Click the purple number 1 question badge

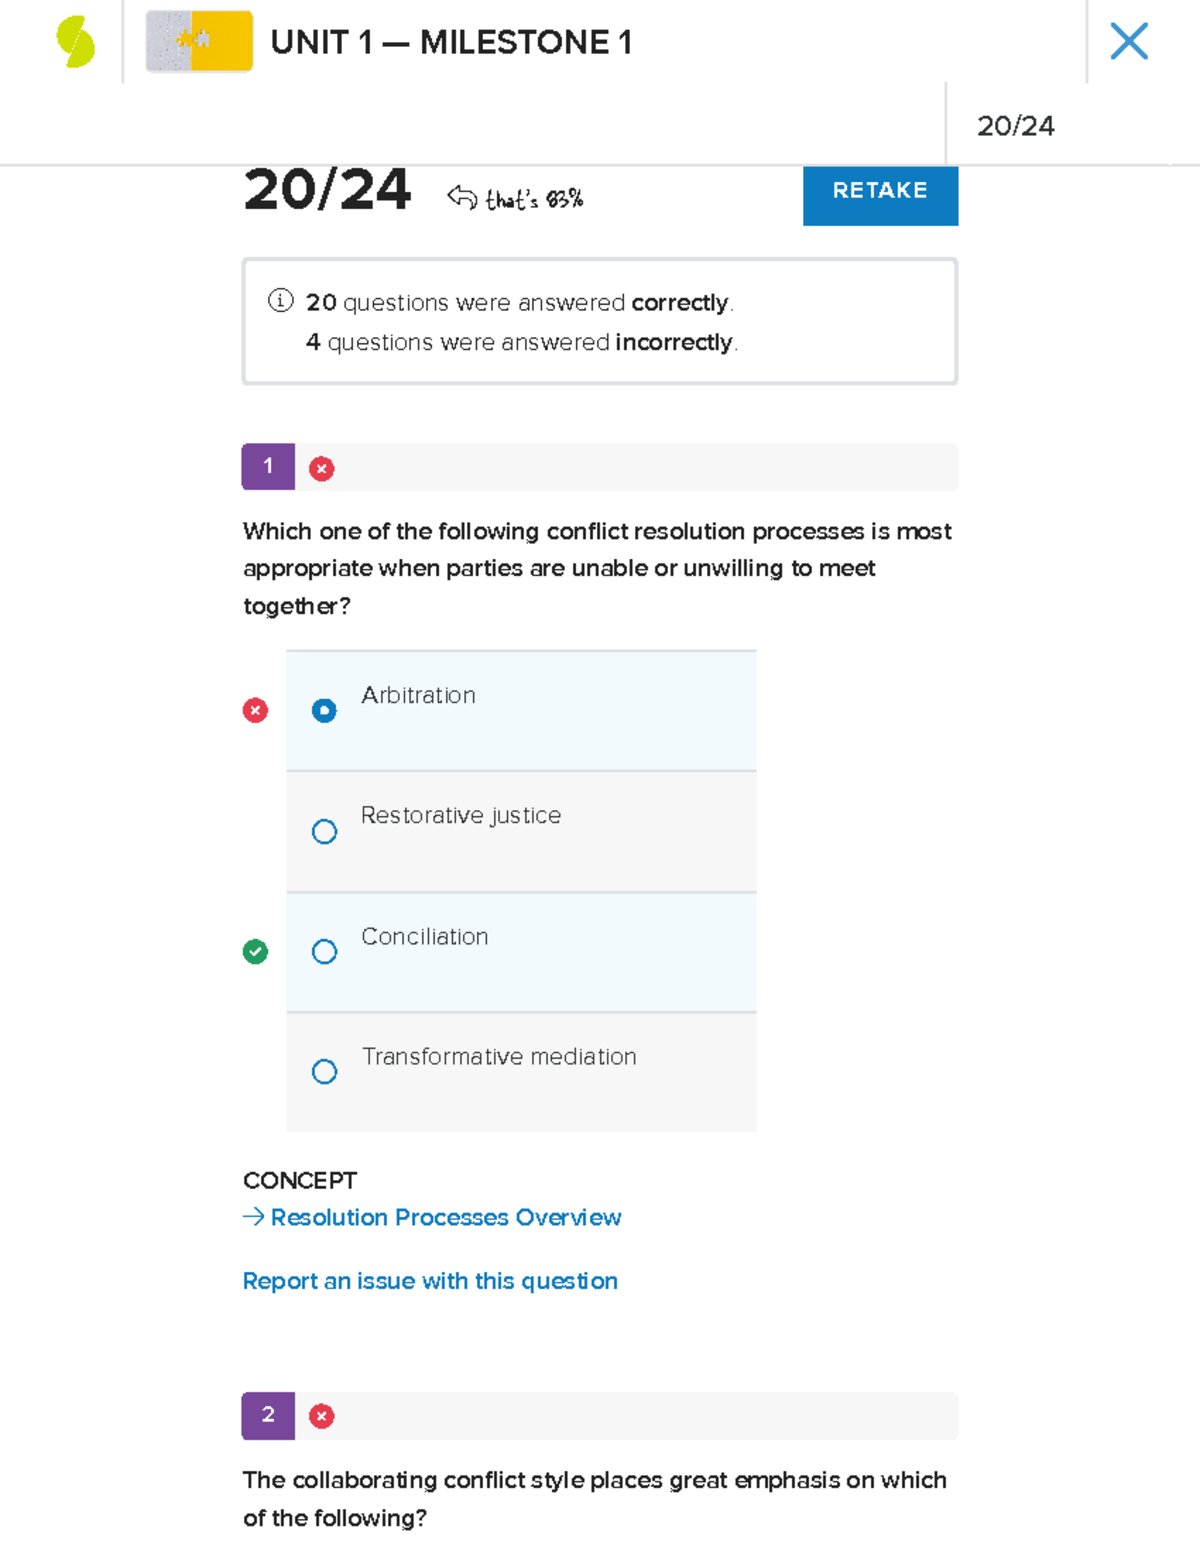(267, 467)
